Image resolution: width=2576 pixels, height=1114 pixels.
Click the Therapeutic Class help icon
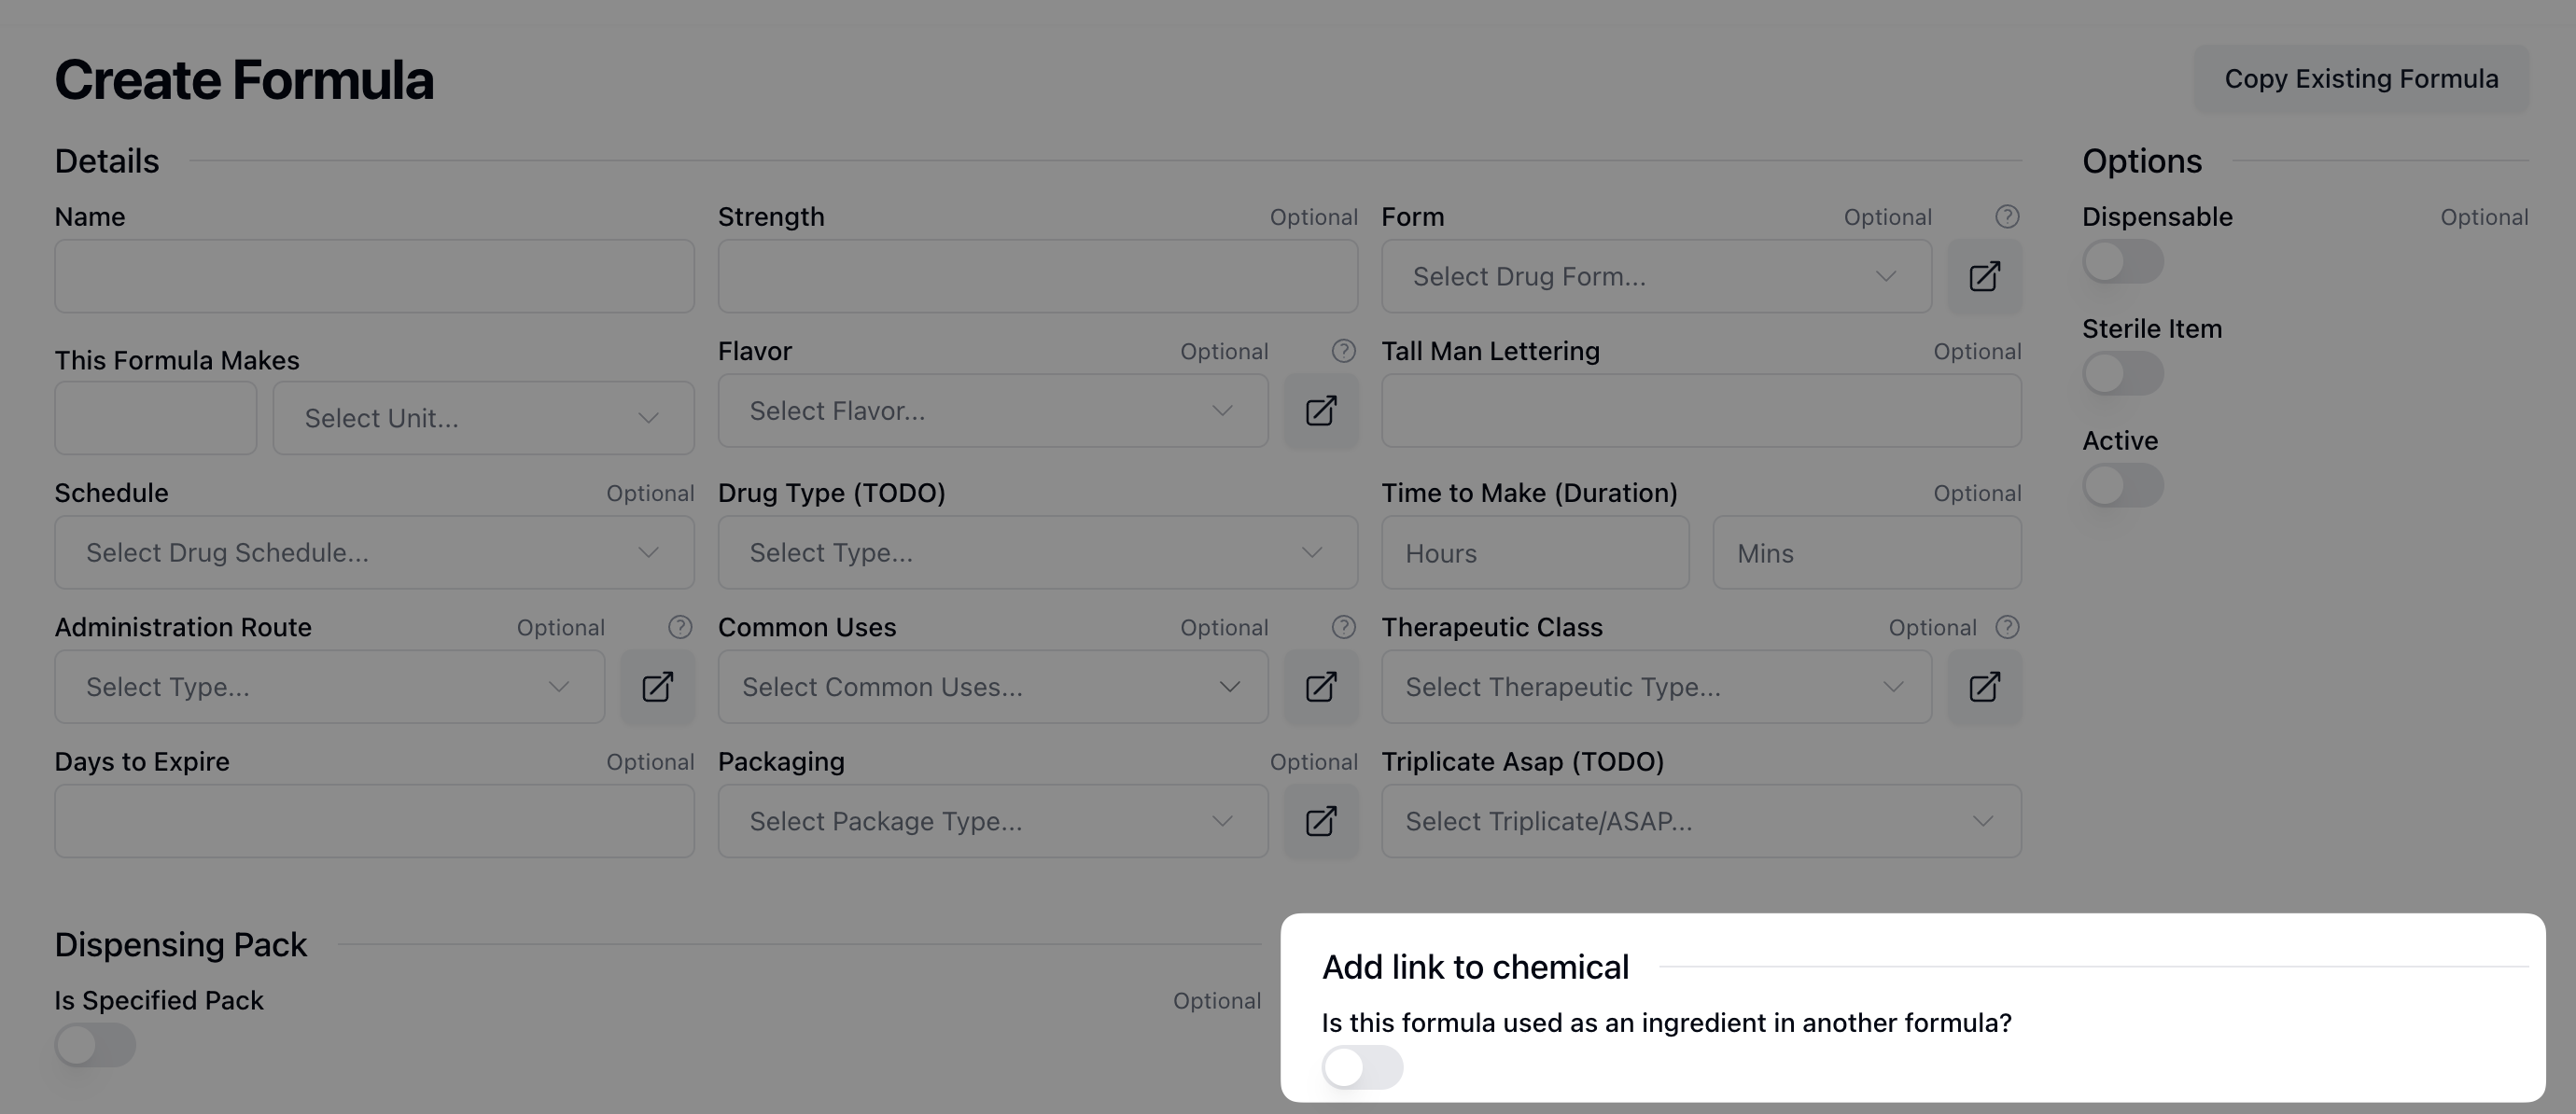pos(2007,627)
